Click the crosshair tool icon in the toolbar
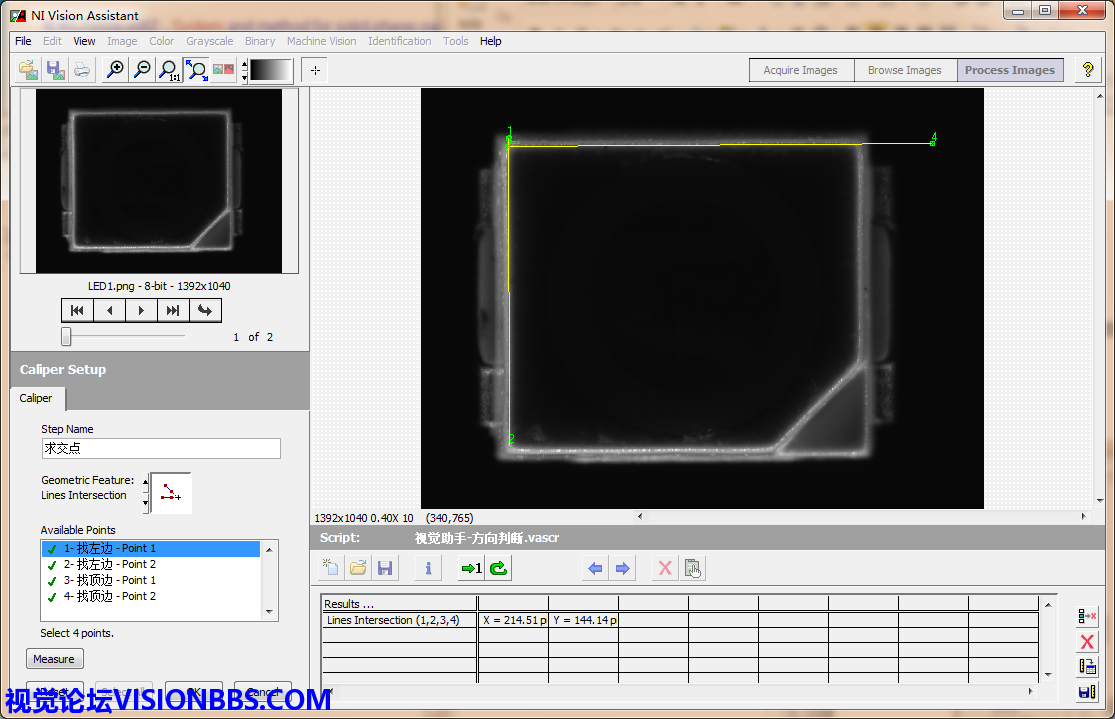Viewport: 1115px width, 719px height. click(316, 70)
